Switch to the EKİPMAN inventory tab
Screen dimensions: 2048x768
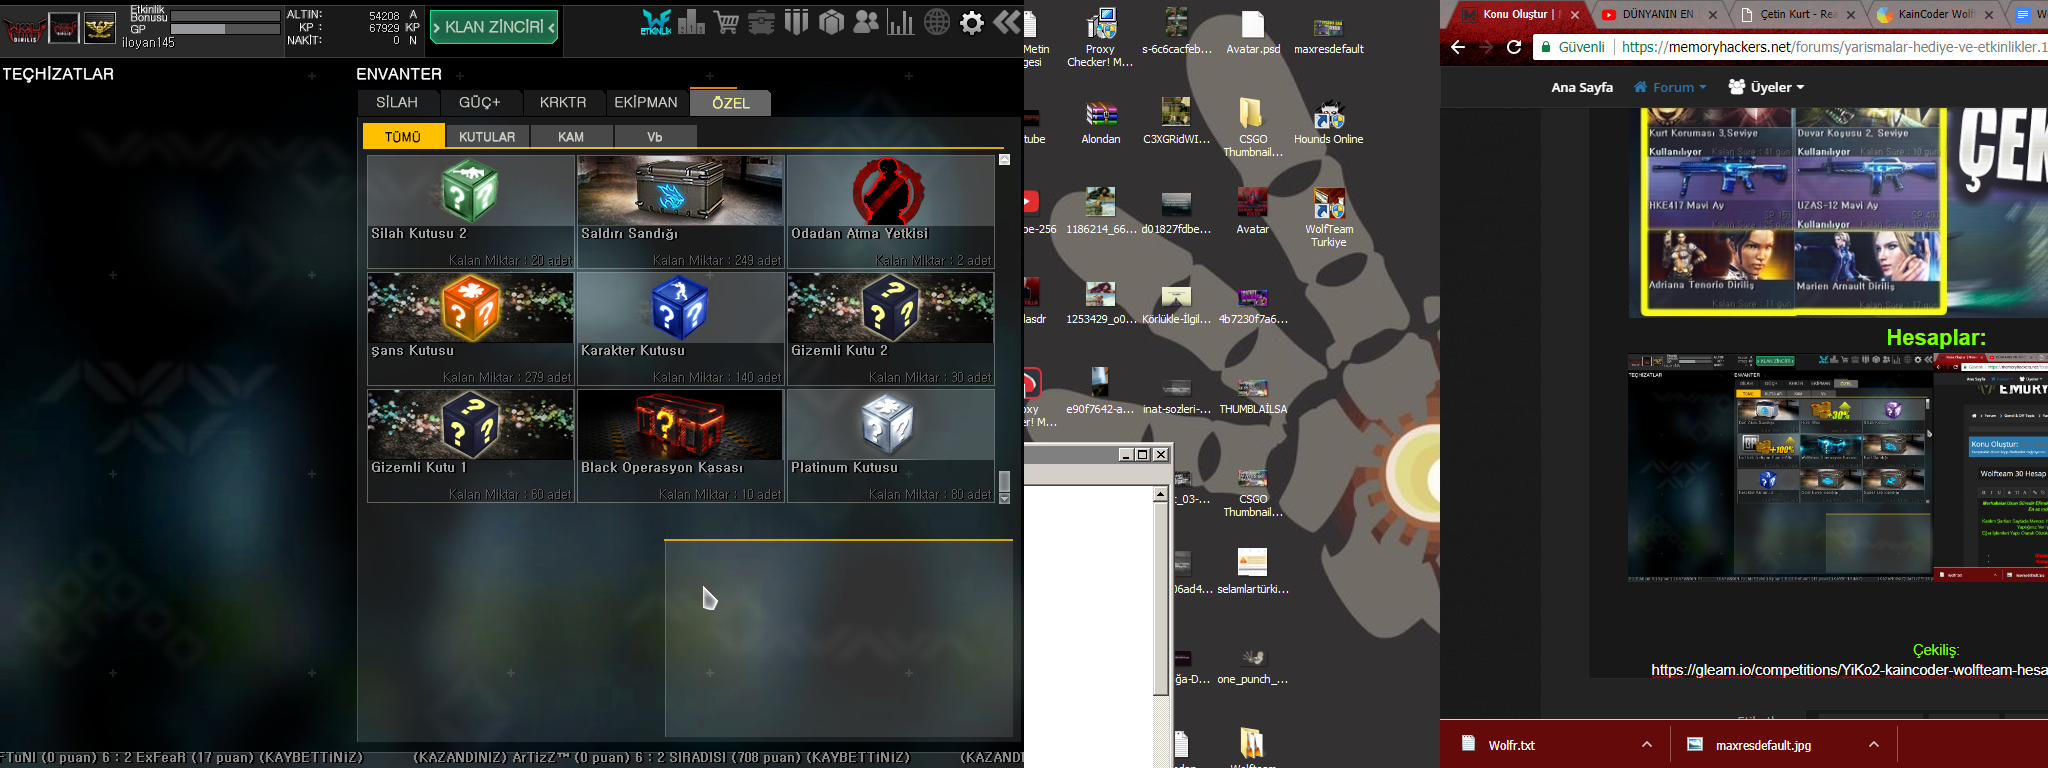(646, 102)
